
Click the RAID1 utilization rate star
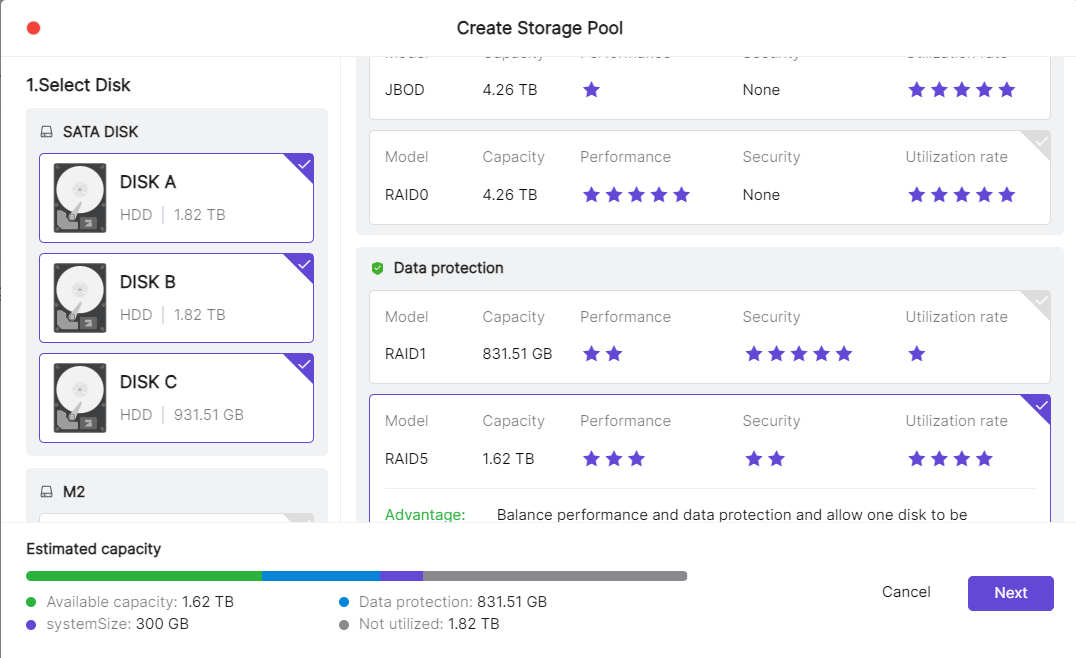coord(917,354)
